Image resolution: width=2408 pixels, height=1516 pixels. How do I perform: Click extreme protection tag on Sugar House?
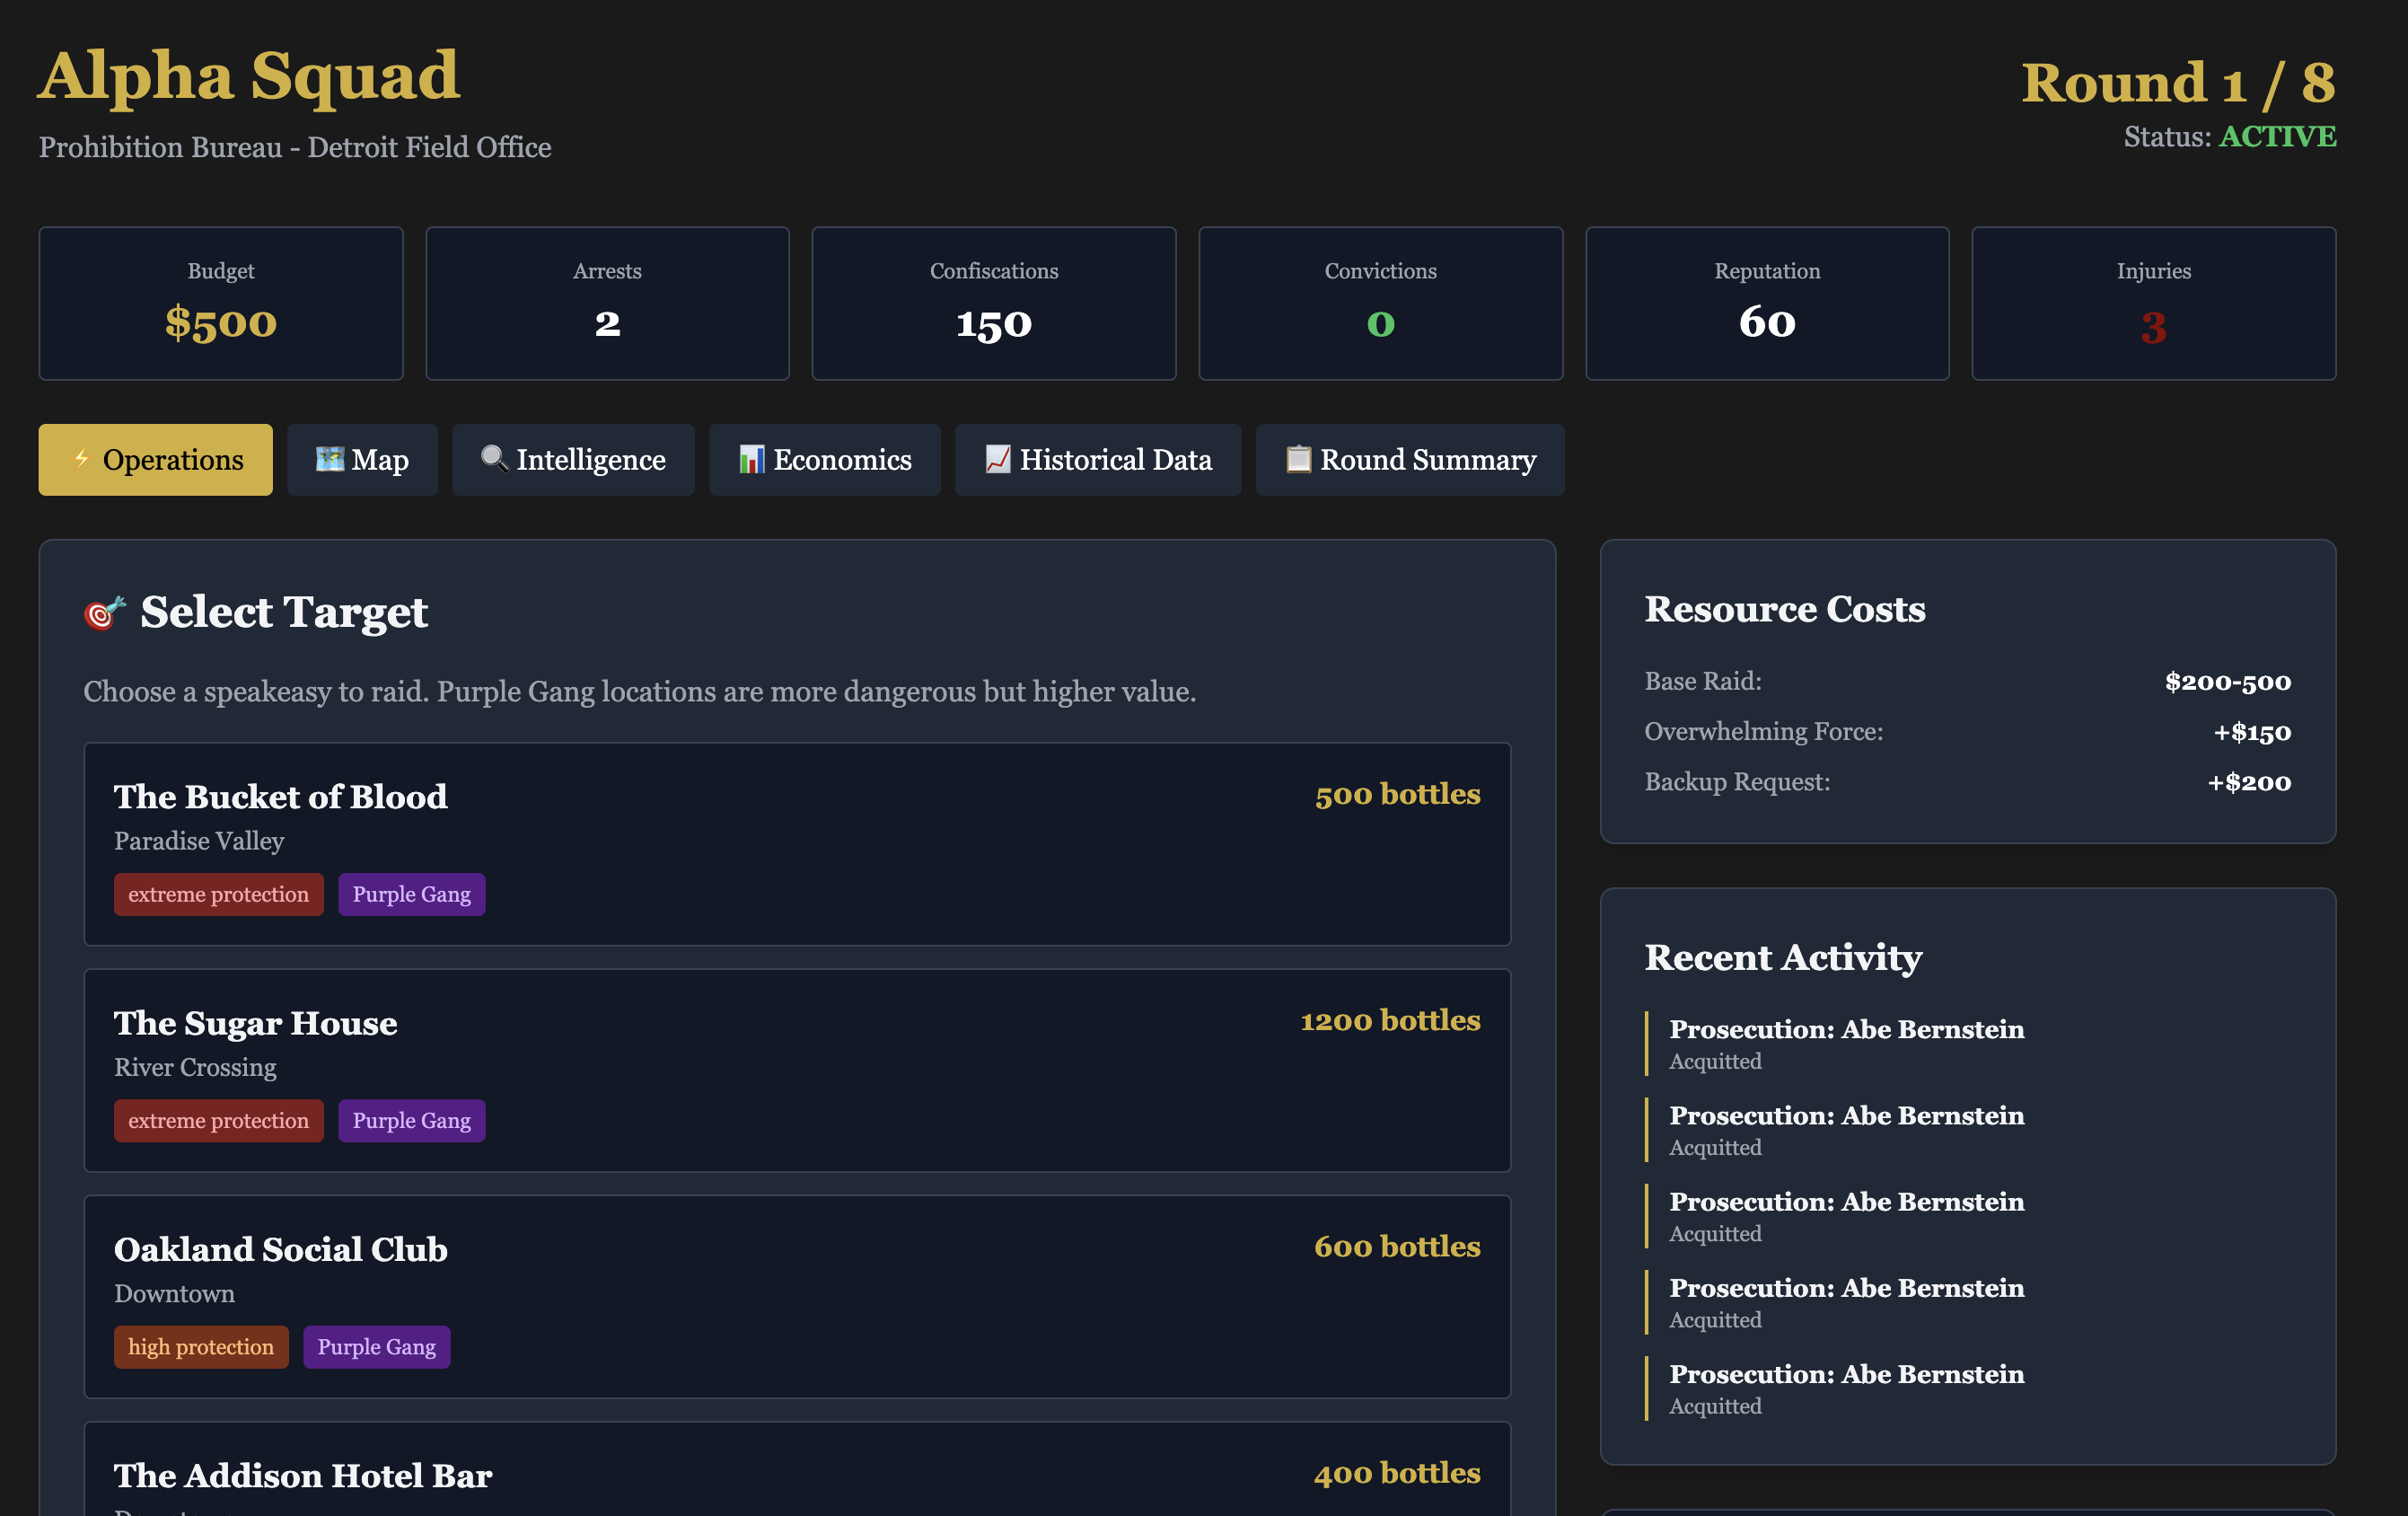[218, 1120]
